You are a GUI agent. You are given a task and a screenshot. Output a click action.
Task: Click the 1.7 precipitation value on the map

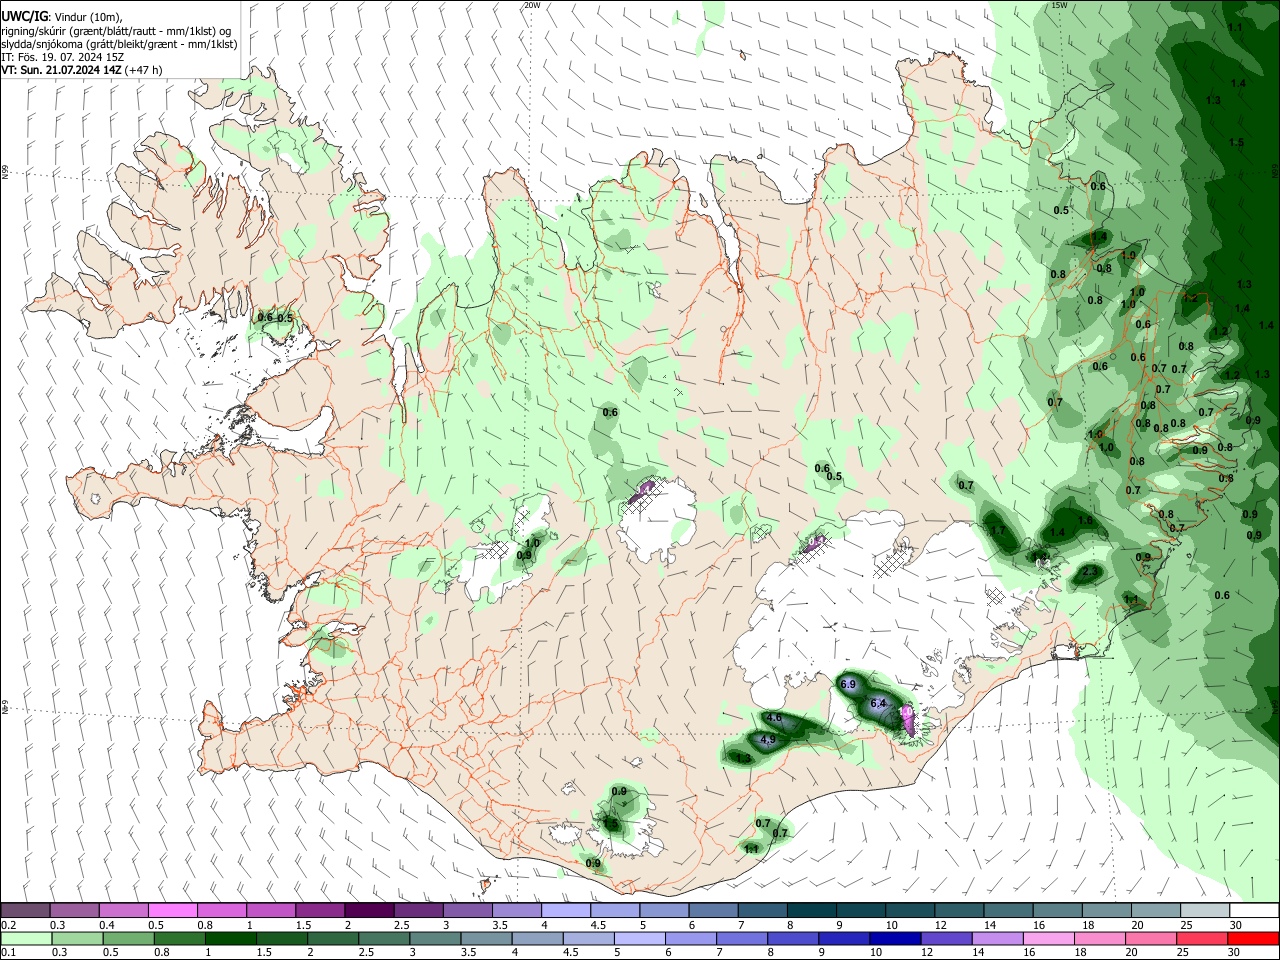[997, 530]
